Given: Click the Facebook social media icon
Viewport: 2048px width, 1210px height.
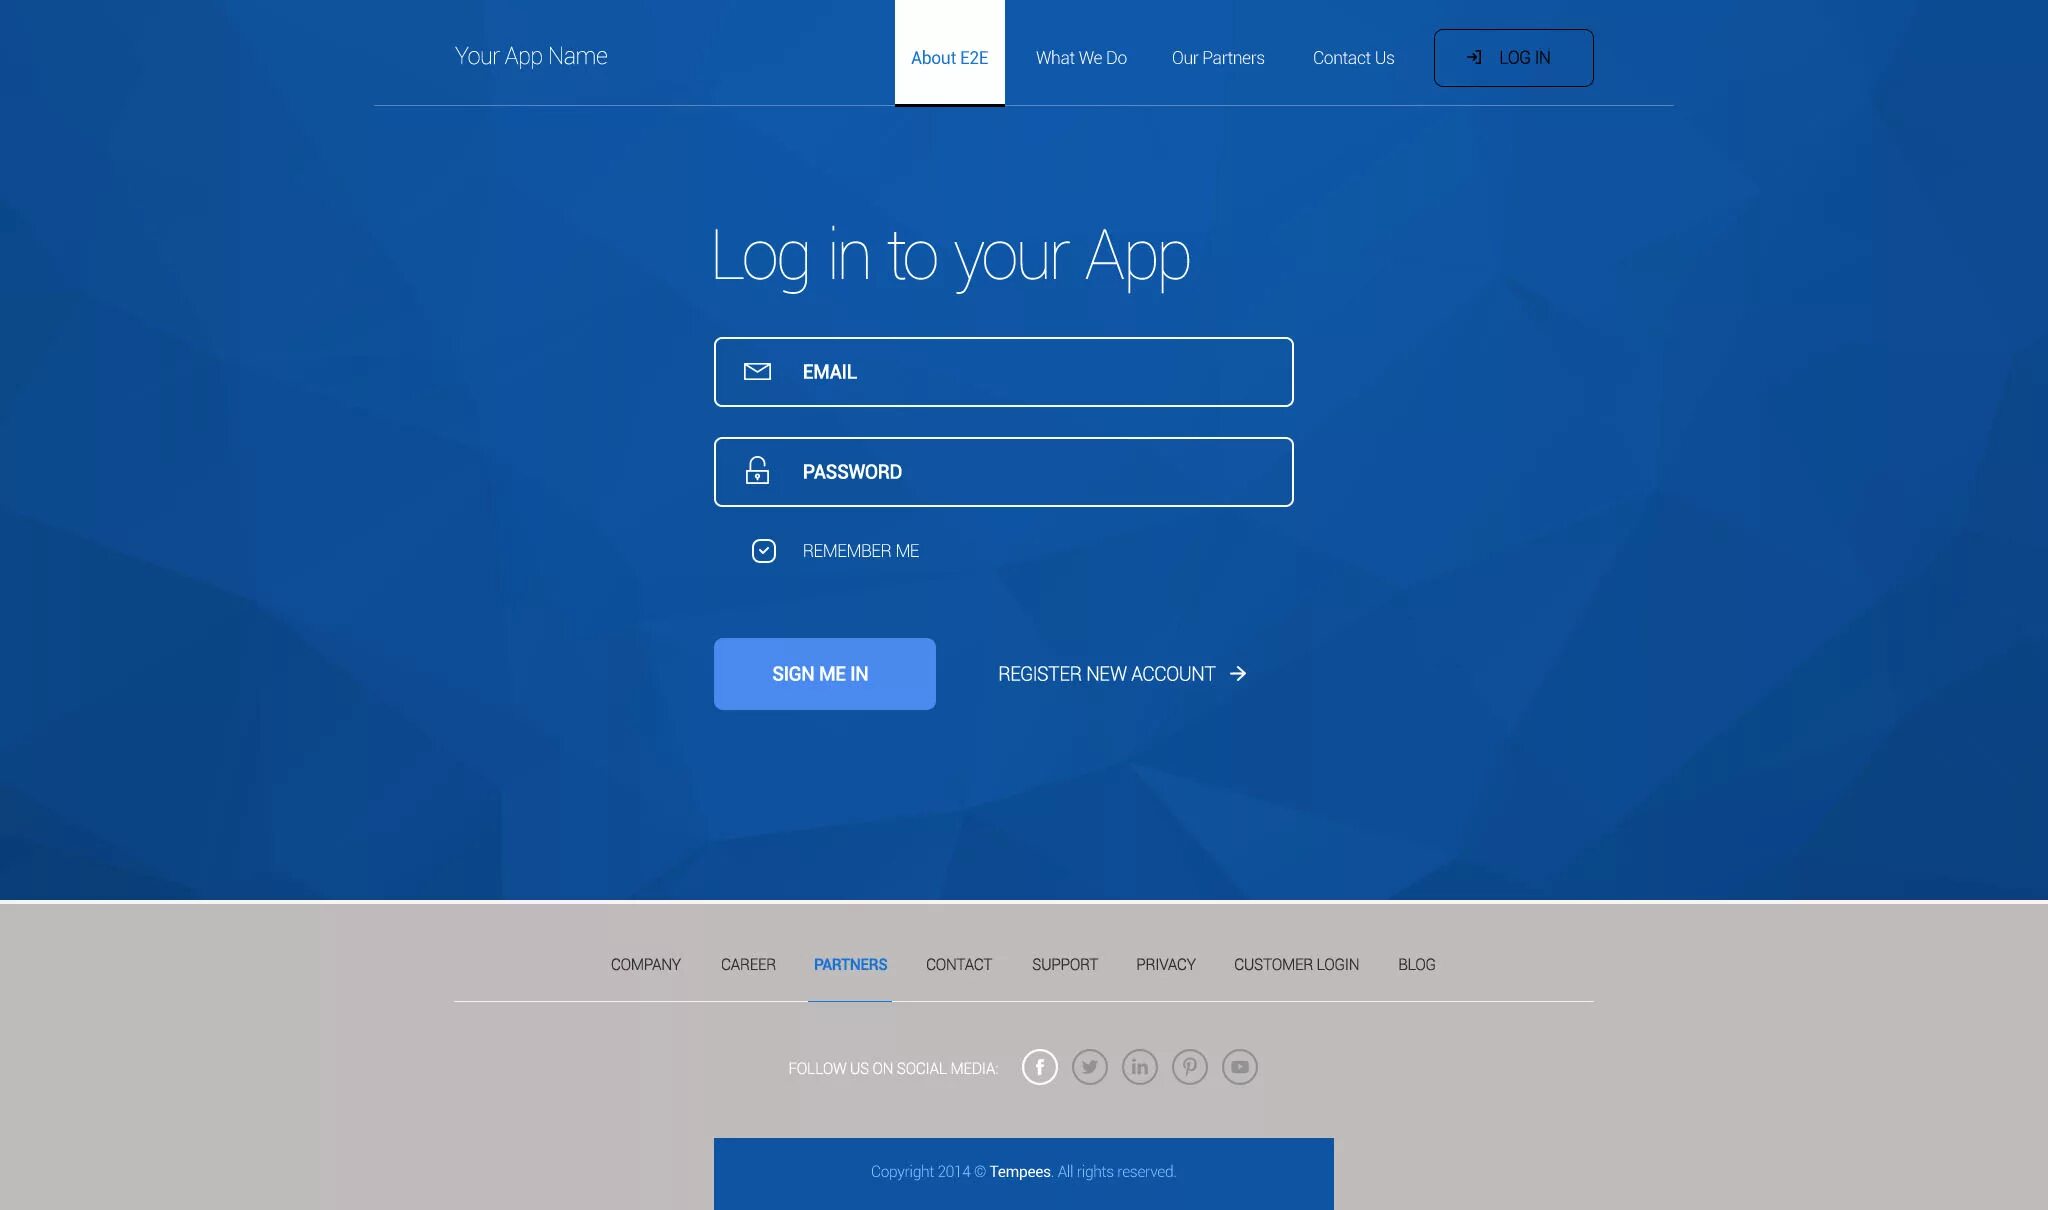Looking at the screenshot, I should coord(1038,1066).
